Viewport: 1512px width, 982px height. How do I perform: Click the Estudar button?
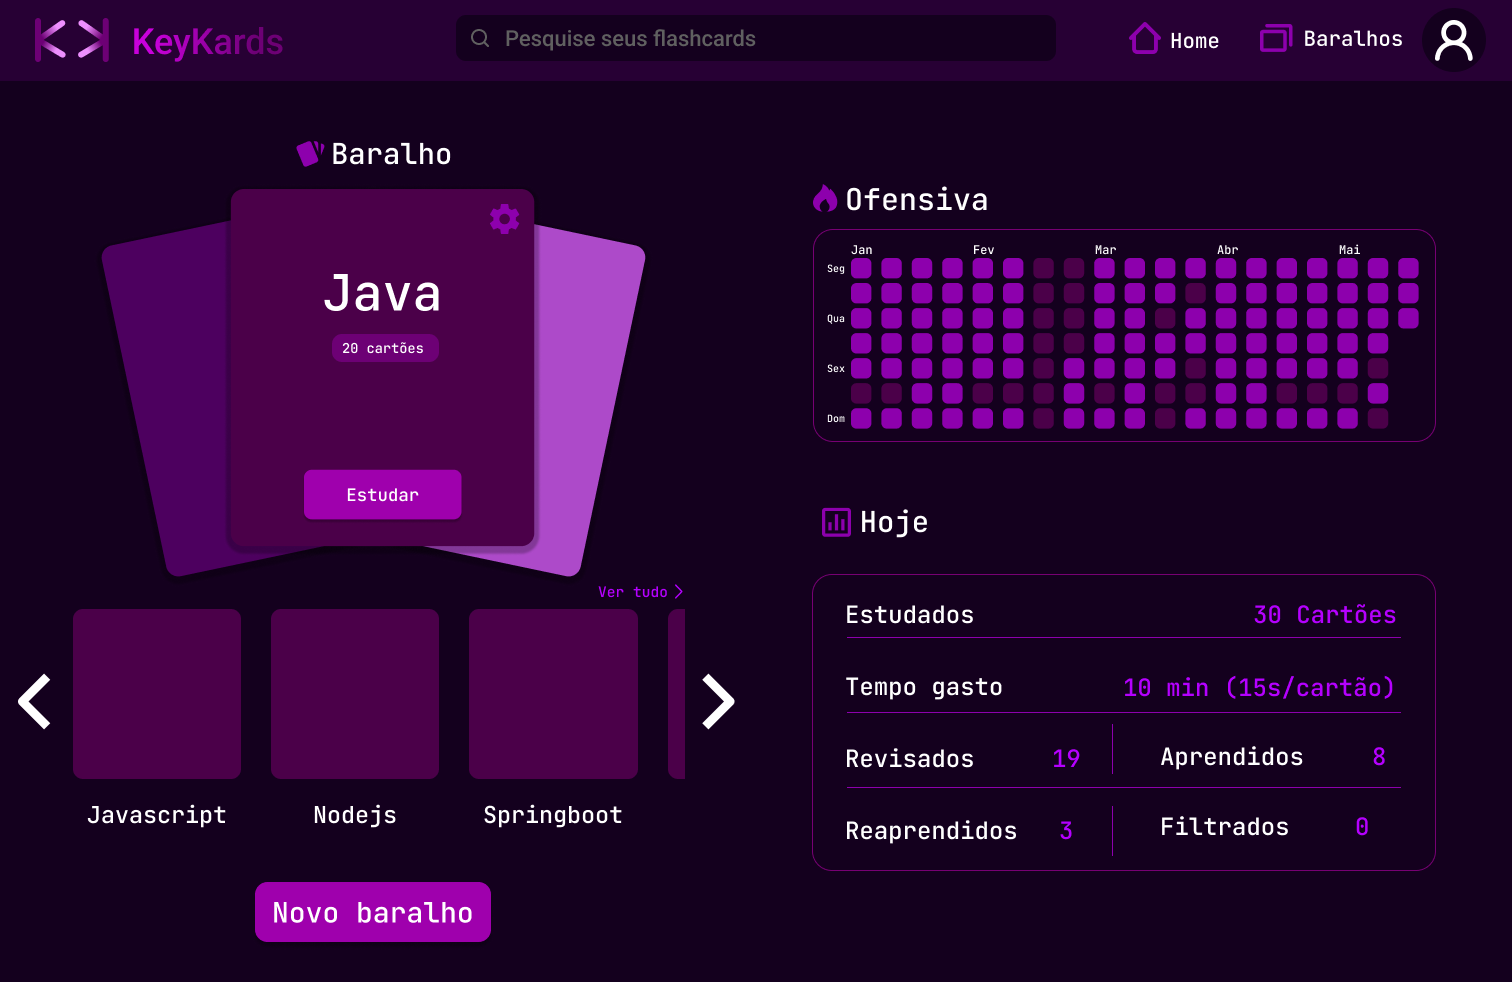pyautogui.click(x=382, y=494)
